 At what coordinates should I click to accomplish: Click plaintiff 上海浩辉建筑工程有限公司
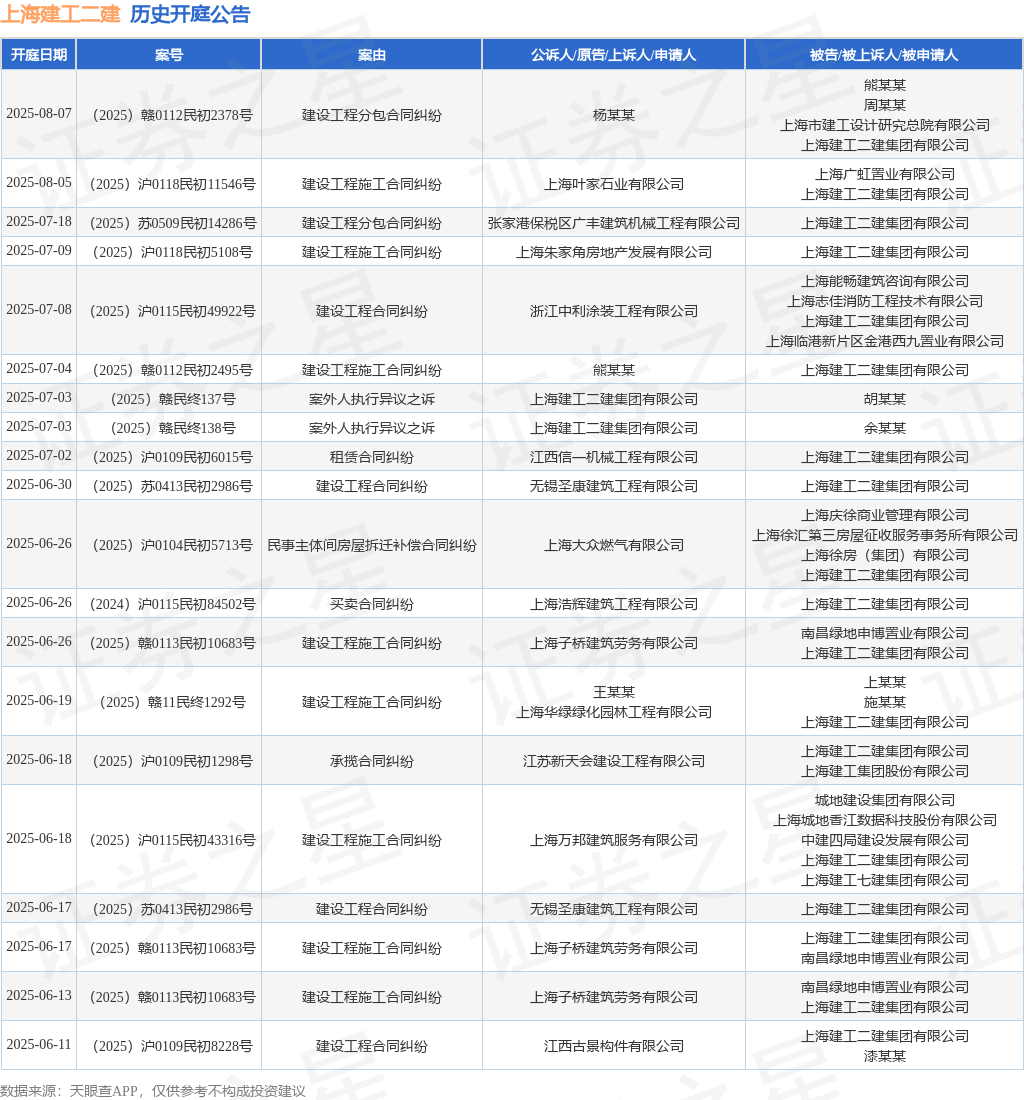coord(614,604)
